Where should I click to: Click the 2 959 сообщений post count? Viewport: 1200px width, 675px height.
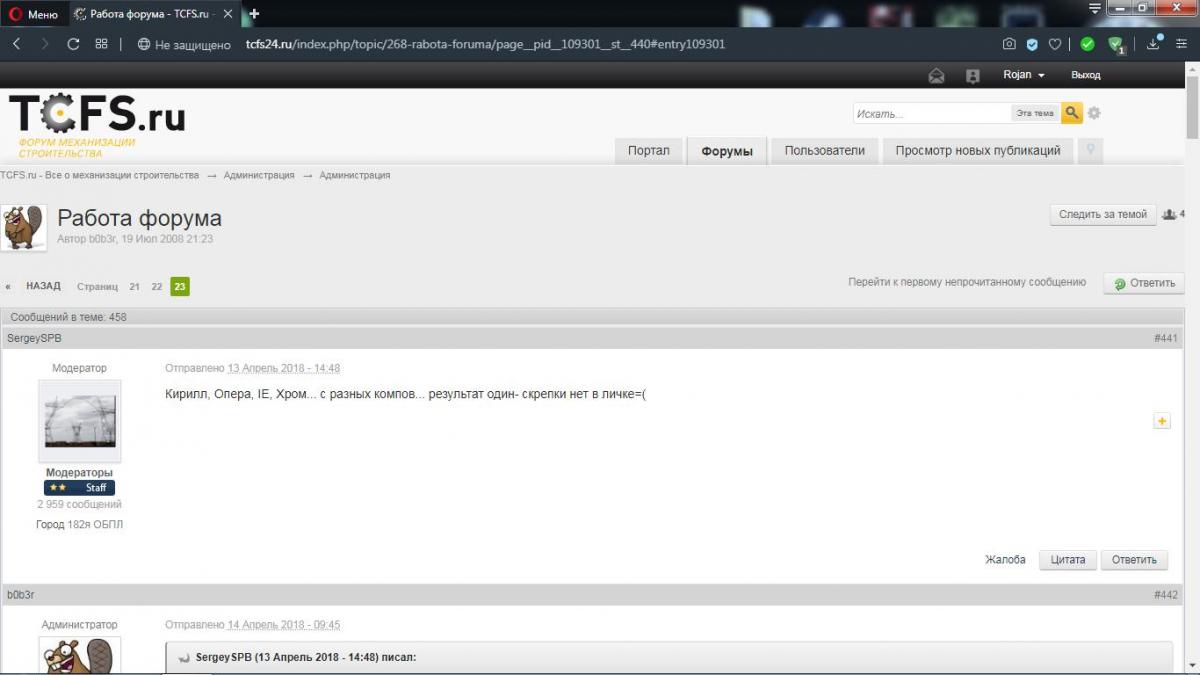[x=79, y=505]
